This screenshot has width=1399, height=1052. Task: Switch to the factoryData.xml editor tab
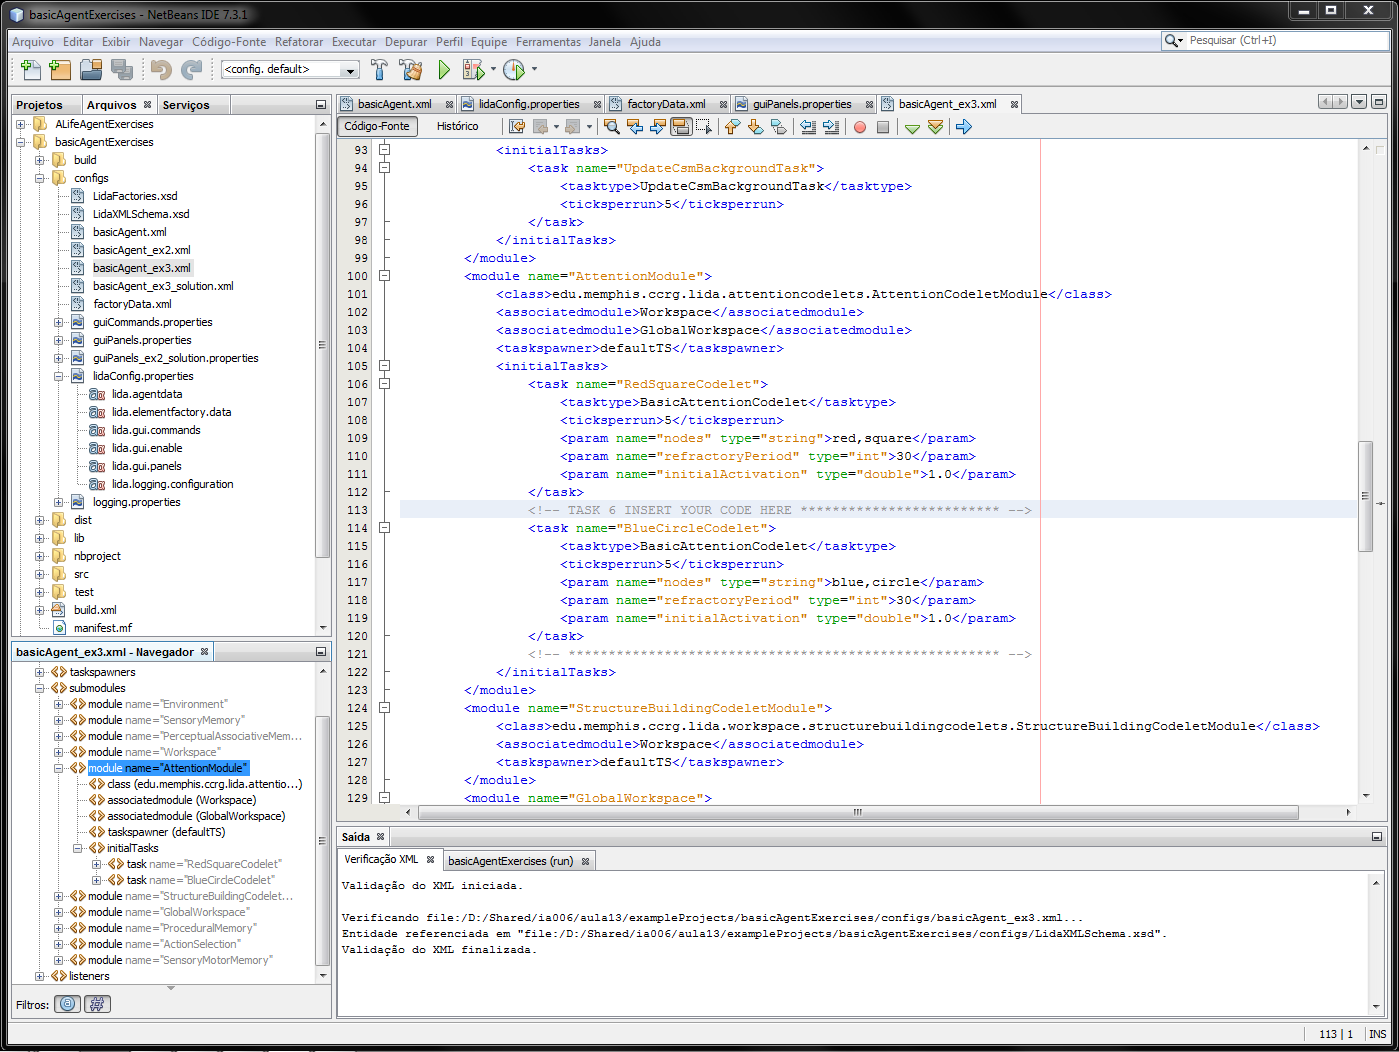[666, 104]
